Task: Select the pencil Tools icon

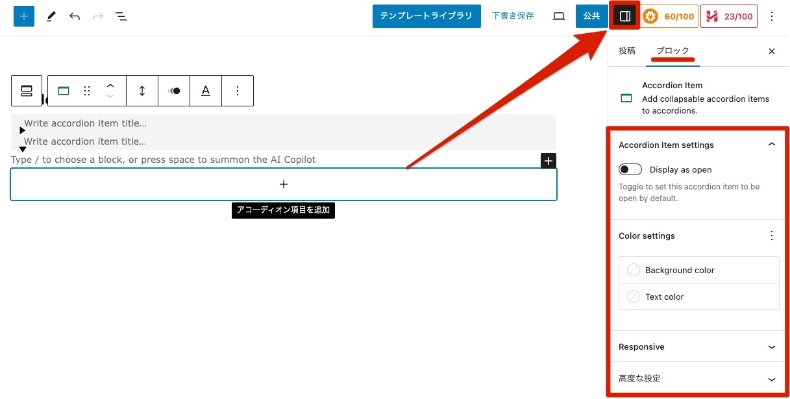Action: (51, 16)
